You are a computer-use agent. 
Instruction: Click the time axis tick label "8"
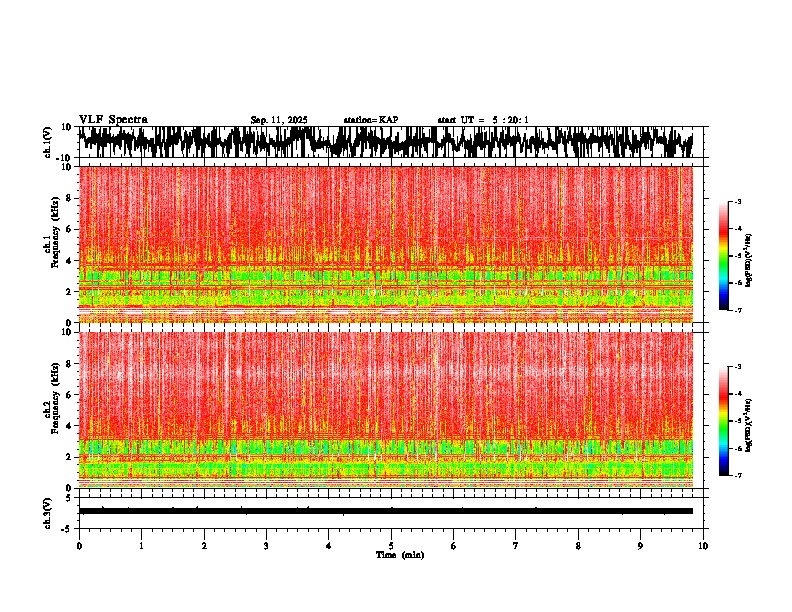coord(578,546)
